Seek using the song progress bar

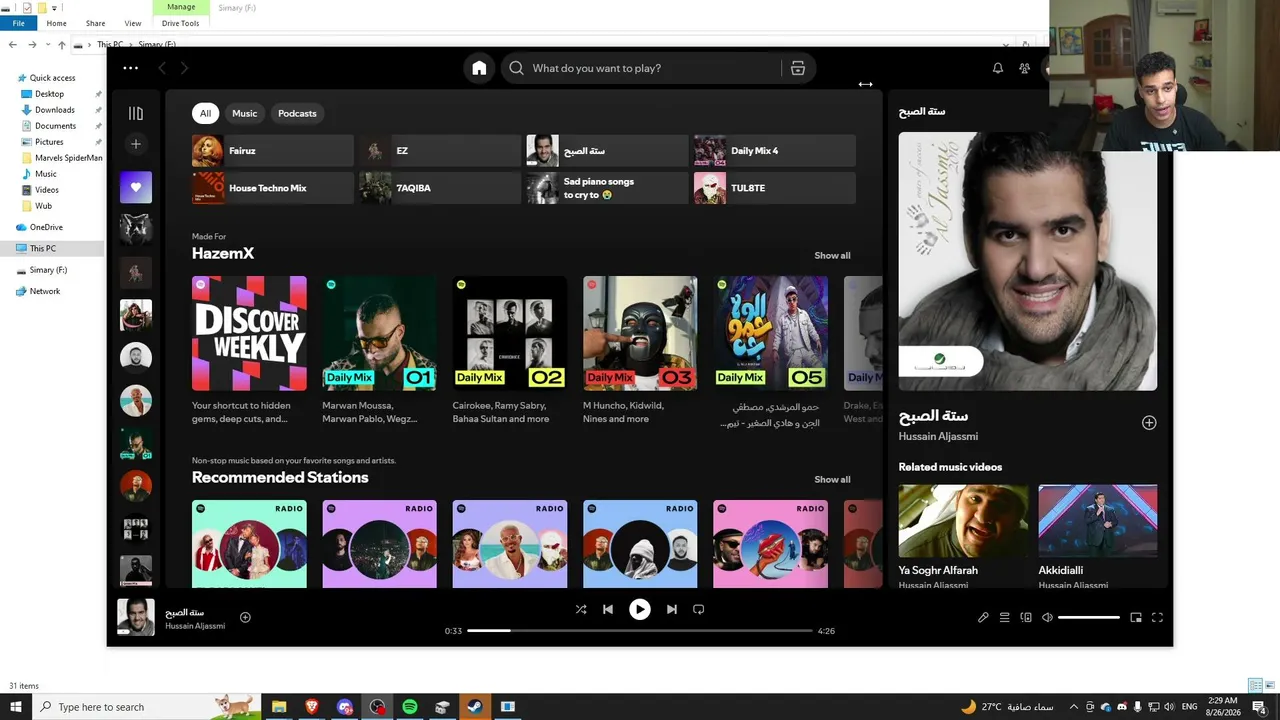coord(640,631)
